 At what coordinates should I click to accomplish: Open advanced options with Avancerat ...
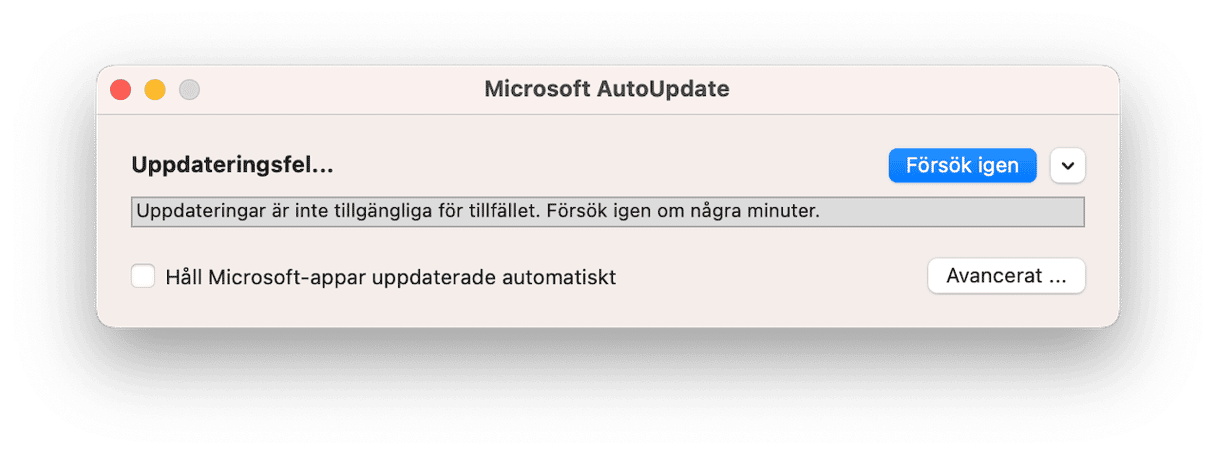coord(1006,277)
